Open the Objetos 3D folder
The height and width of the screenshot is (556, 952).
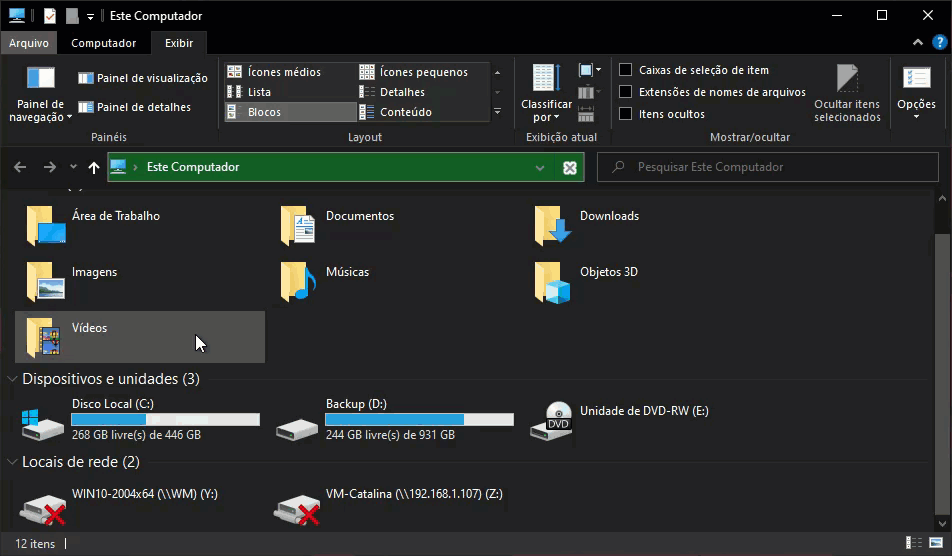(x=647, y=281)
